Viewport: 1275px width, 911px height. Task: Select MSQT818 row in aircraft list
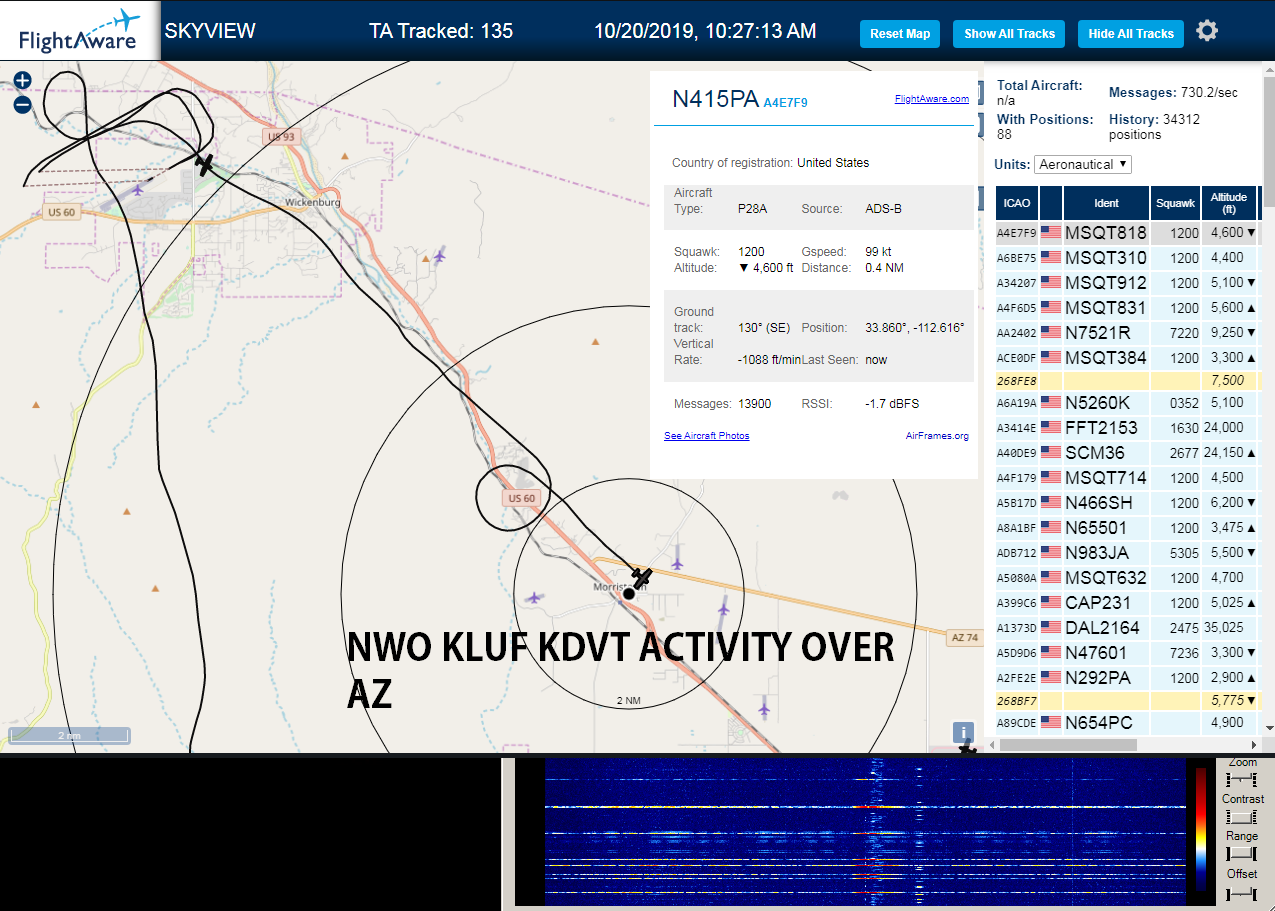[1126, 233]
